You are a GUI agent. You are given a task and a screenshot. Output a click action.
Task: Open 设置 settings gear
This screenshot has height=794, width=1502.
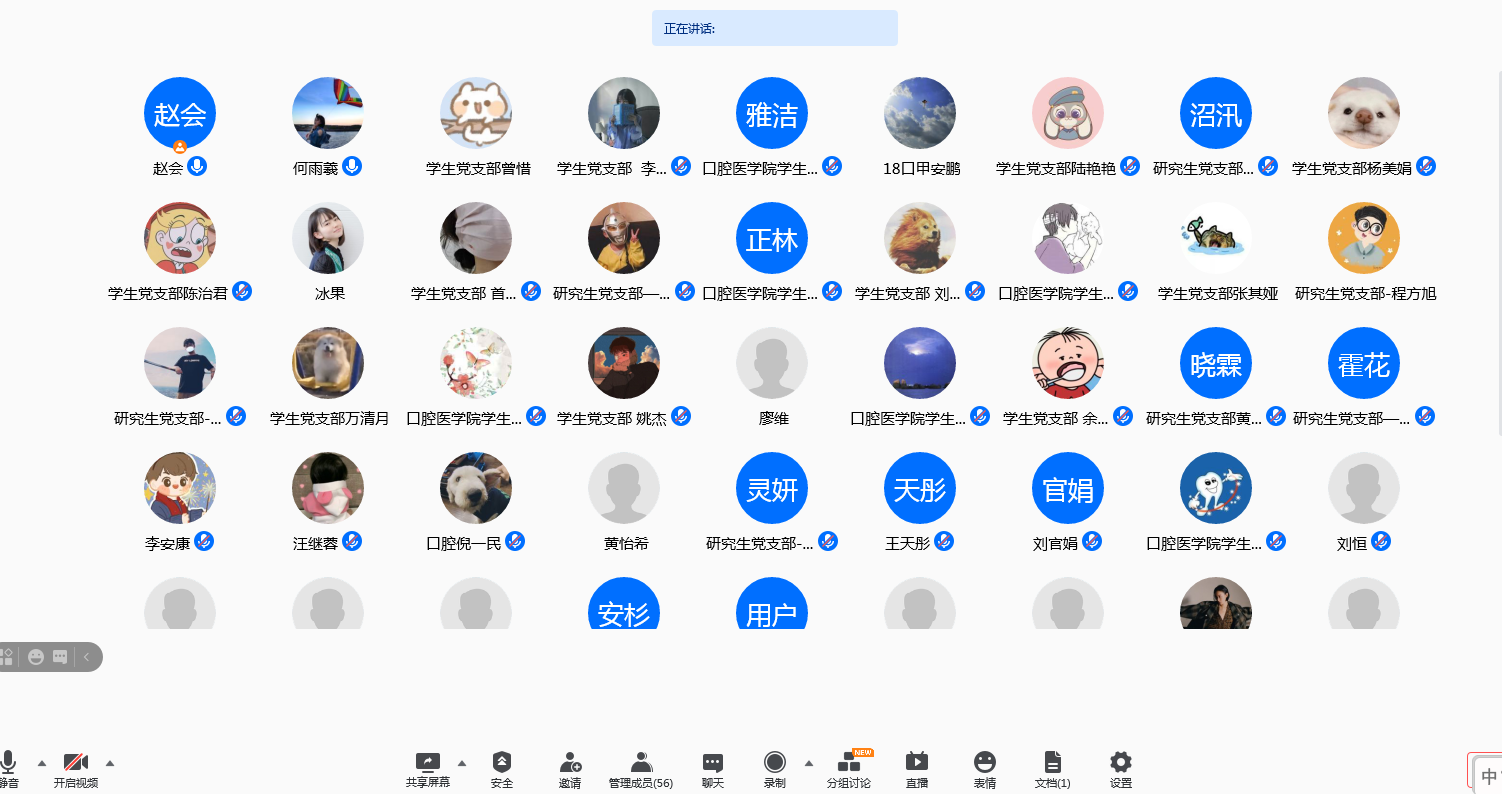coord(1121,762)
